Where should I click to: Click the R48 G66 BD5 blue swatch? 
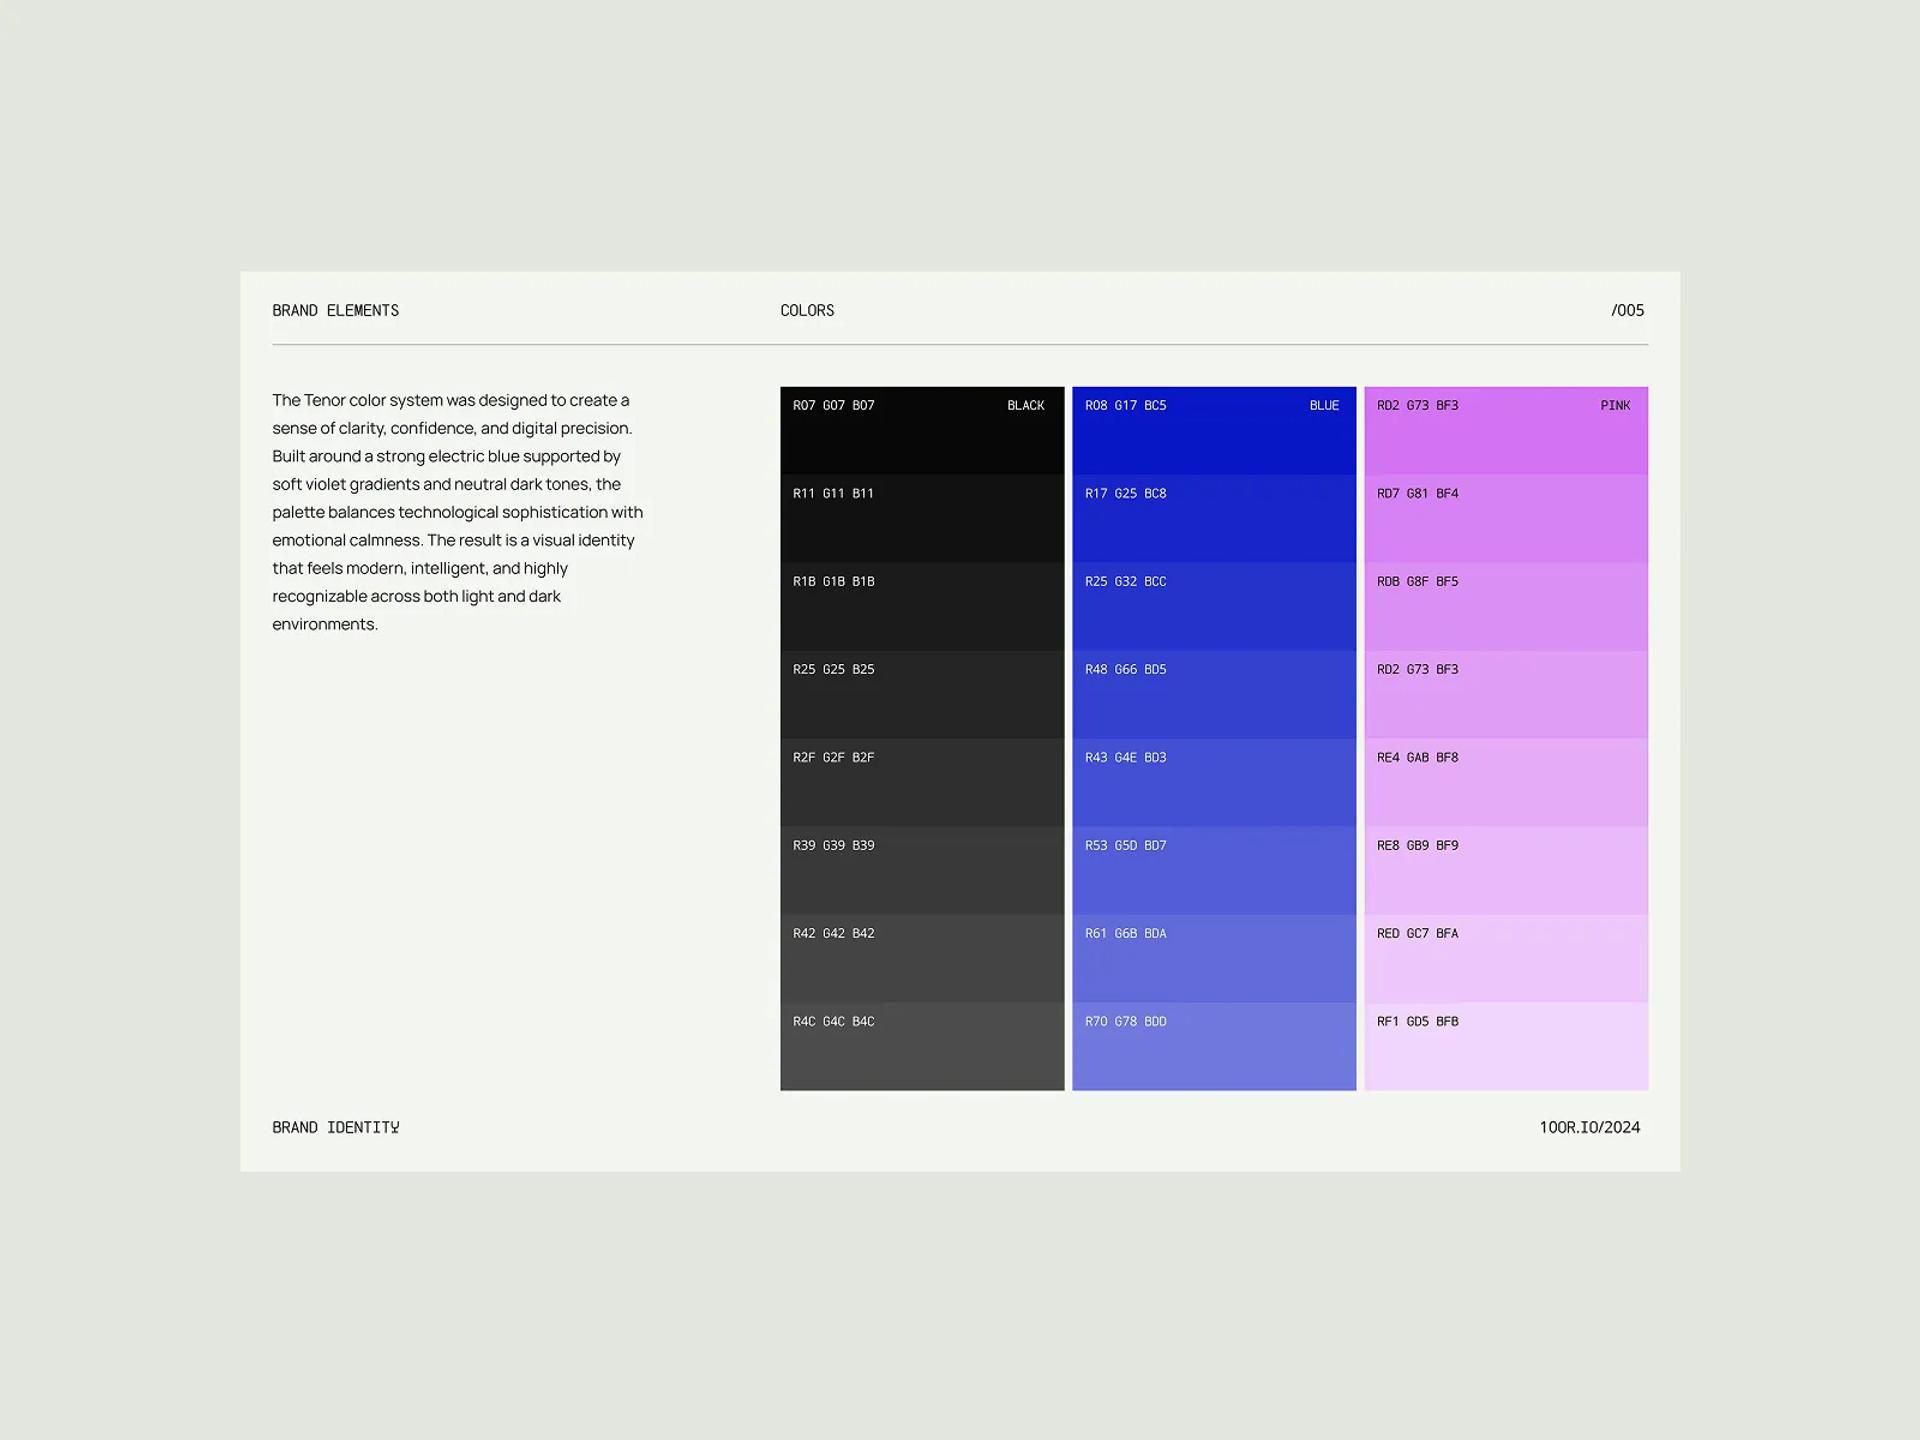pos(1214,695)
